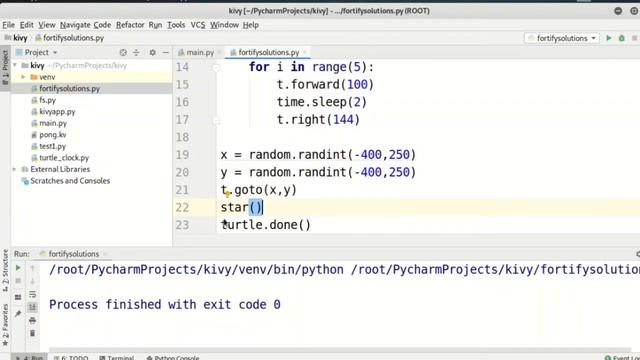Open the Window menu
The image size is (640, 360).
point(224,25)
